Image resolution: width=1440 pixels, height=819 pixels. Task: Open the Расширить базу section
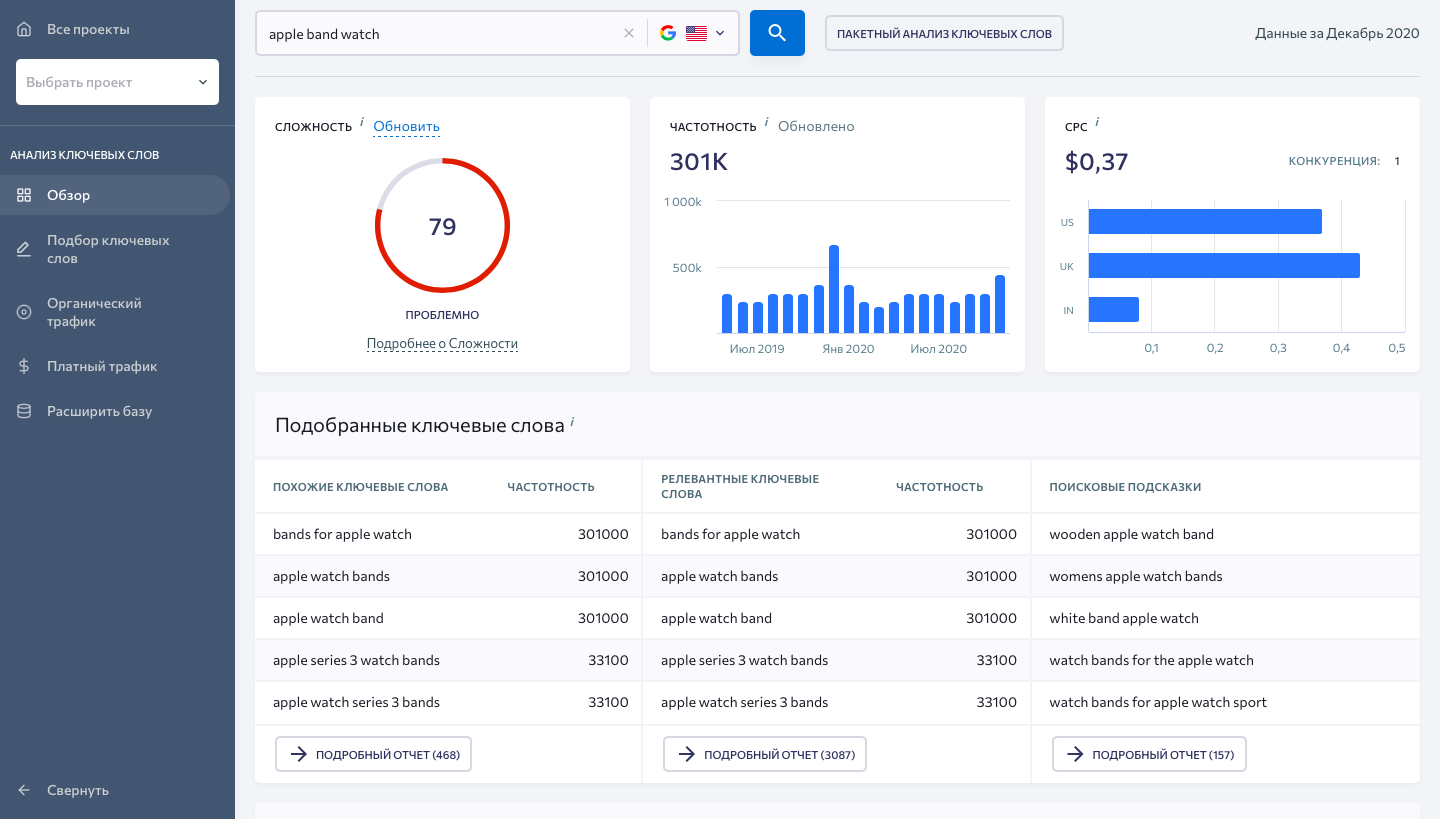click(99, 411)
